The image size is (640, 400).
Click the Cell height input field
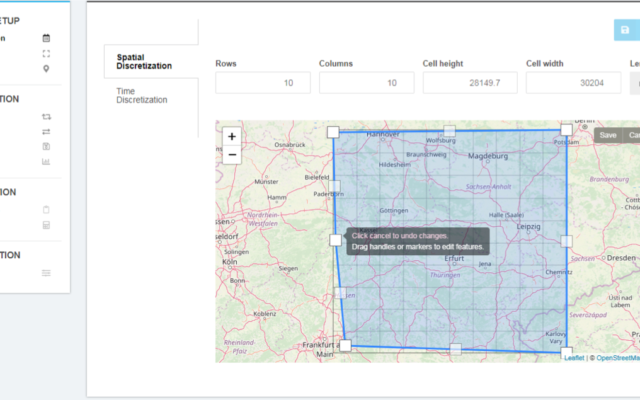(470, 83)
